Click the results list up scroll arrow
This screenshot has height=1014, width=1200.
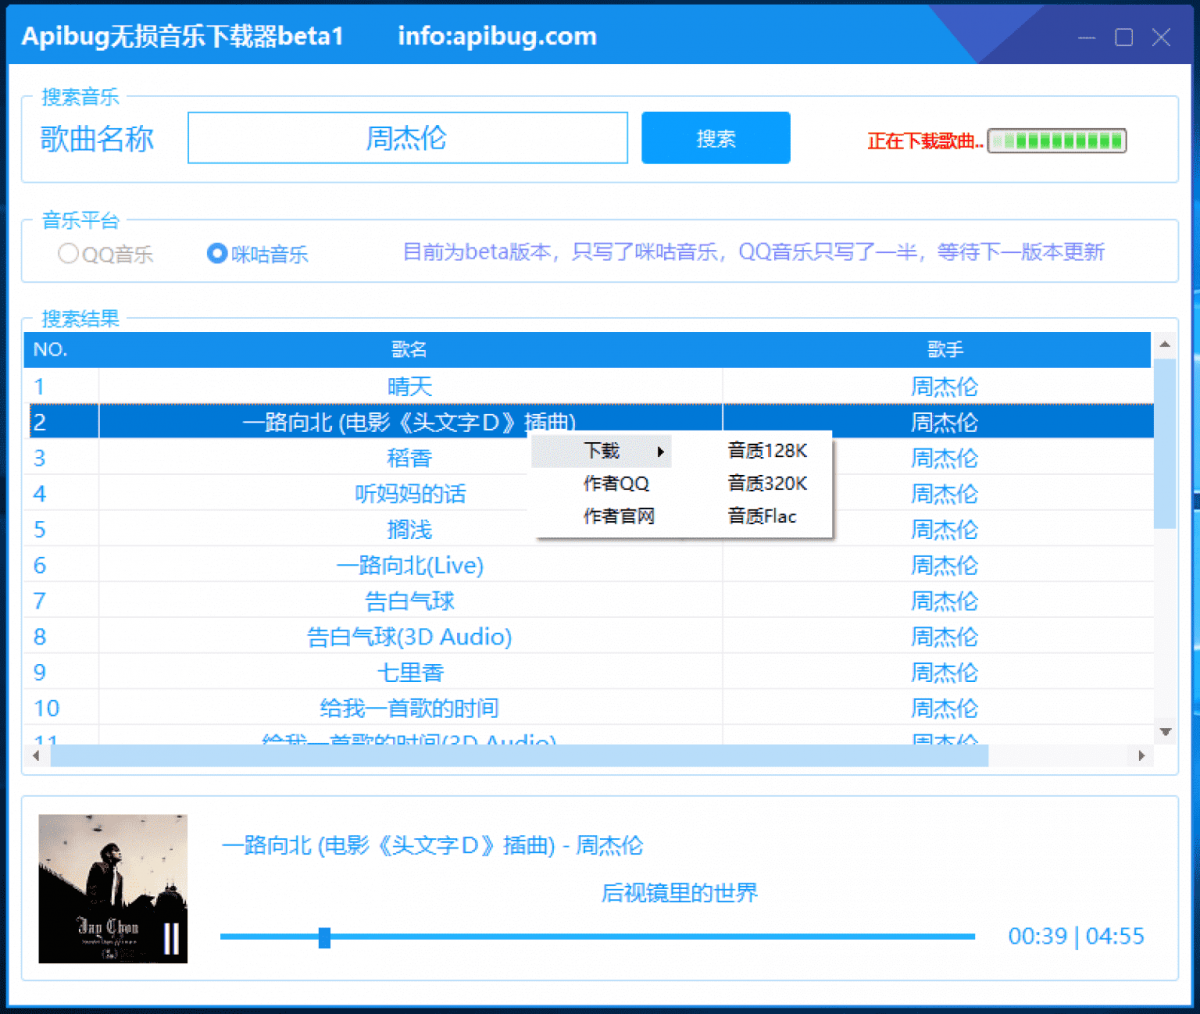coord(1165,345)
